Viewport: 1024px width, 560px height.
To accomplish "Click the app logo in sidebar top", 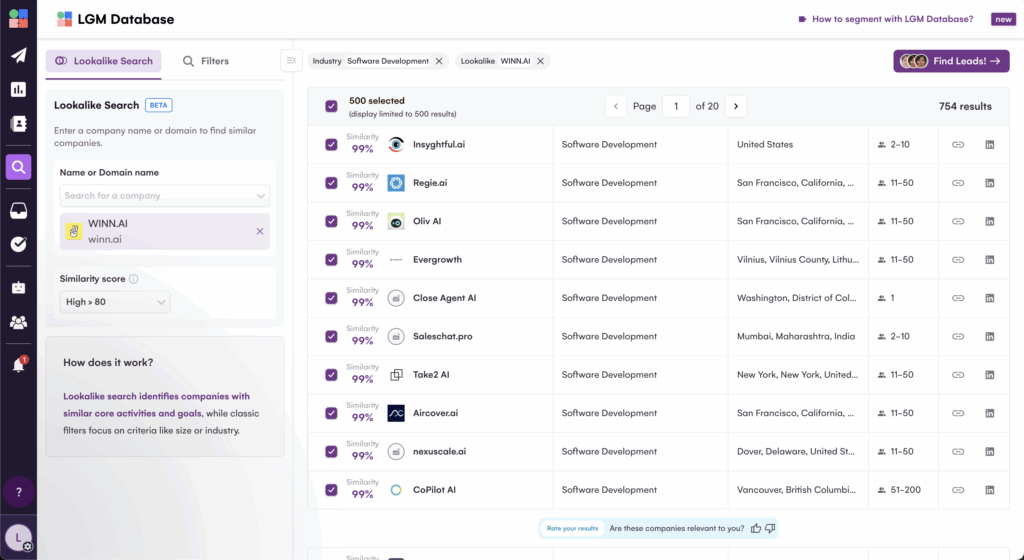I will click(18, 19).
